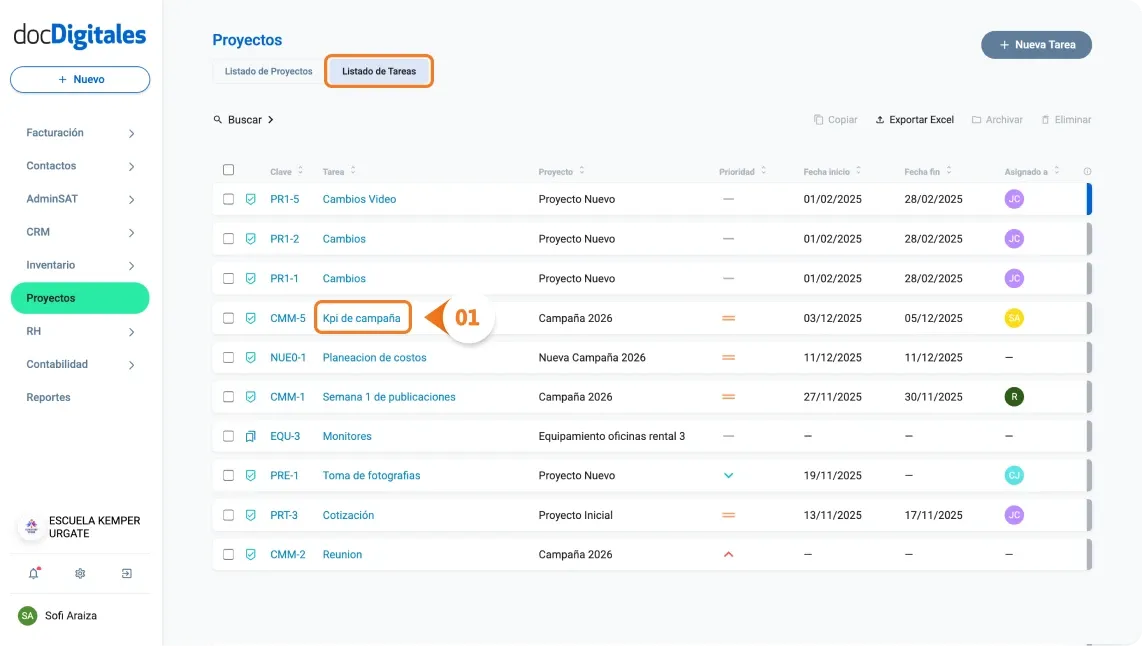
Task: Click the Buscar magnifier icon
Action: click(x=218, y=119)
